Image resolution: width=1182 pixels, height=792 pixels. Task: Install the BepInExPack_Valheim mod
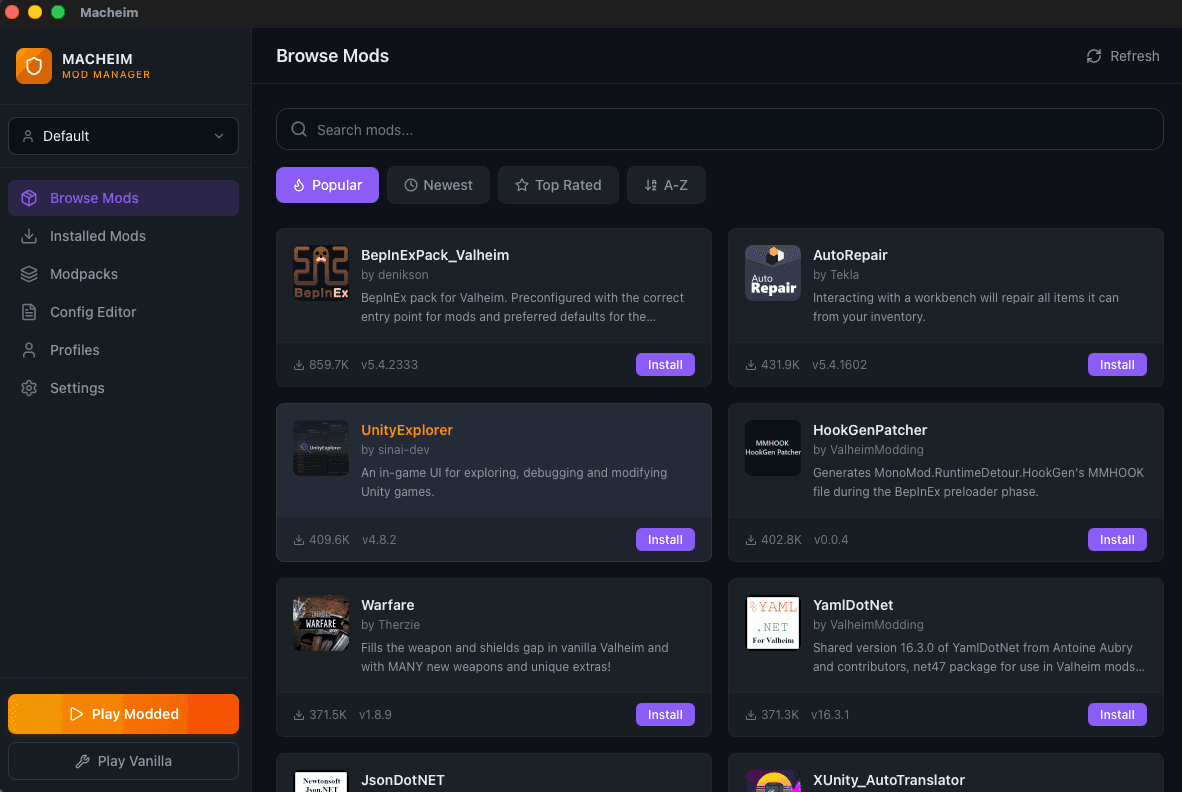pyautogui.click(x=665, y=365)
